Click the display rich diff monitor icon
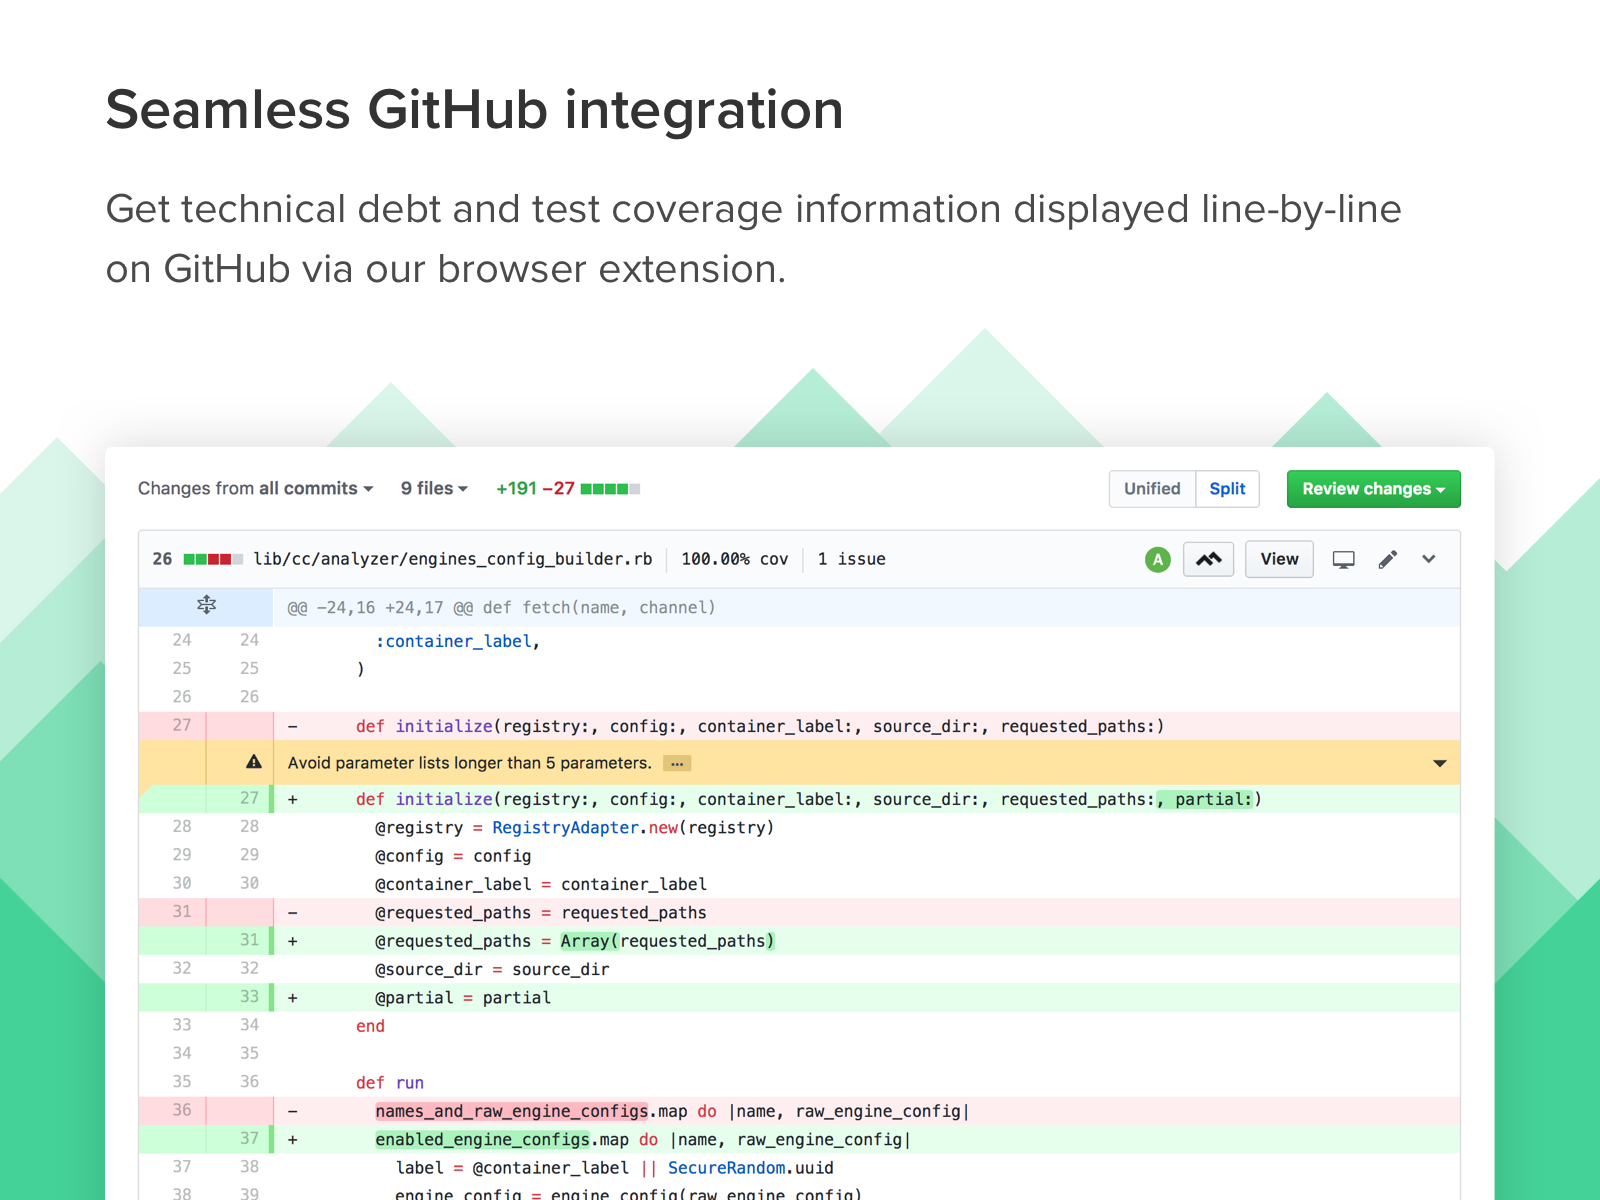The width and height of the screenshot is (1600, 1200). point(1344,560)
